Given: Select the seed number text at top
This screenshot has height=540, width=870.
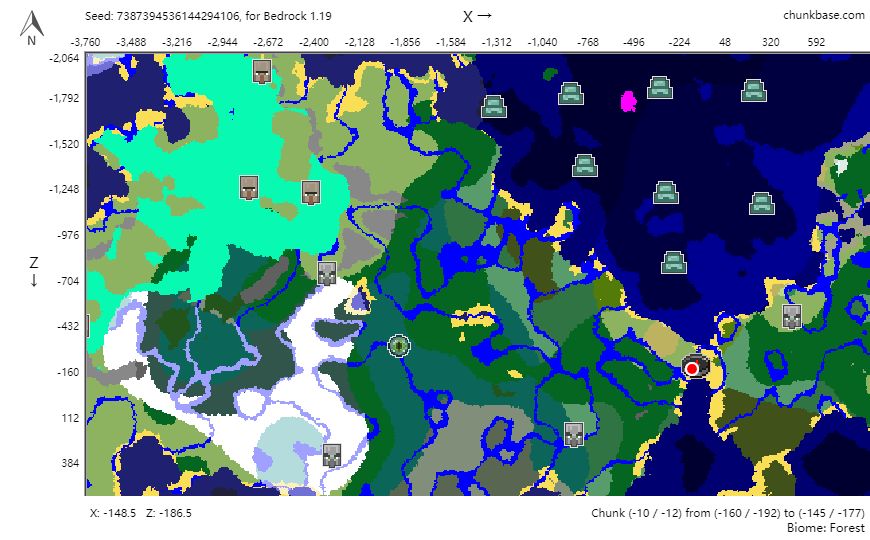Looking at the screenshot, I should (x=177, y=16).
